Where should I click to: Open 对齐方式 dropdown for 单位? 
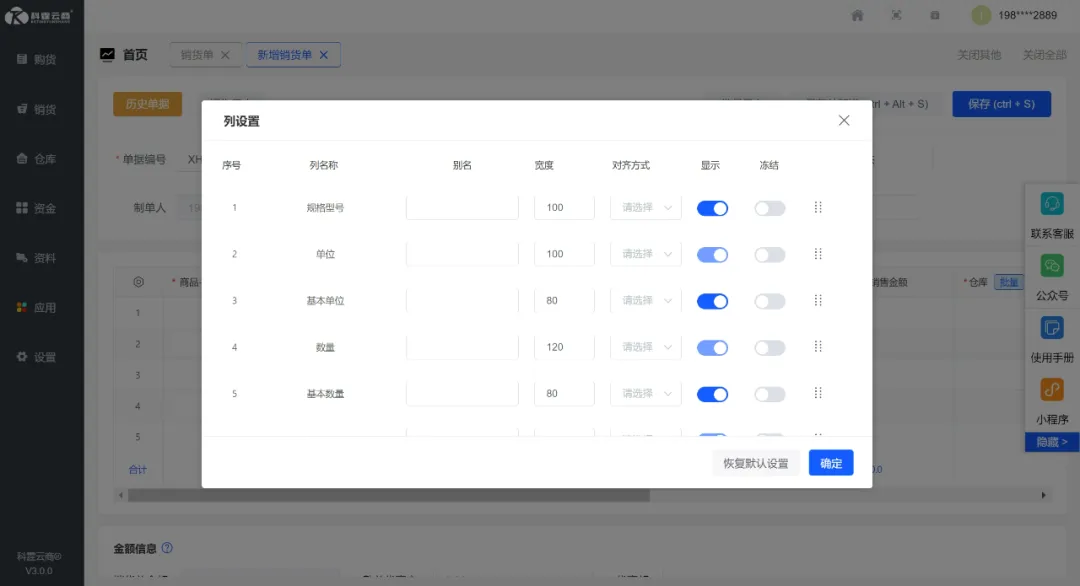pyautogui.click(x=645, y=254)
